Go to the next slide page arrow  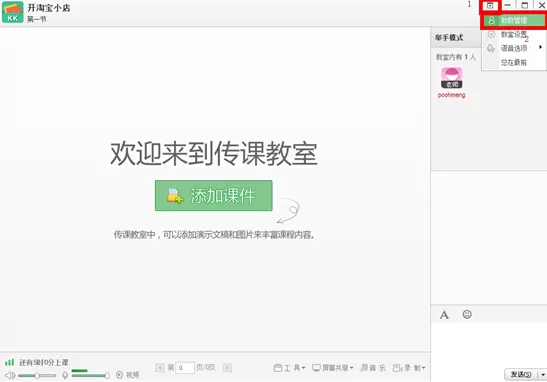coord(227,368)
